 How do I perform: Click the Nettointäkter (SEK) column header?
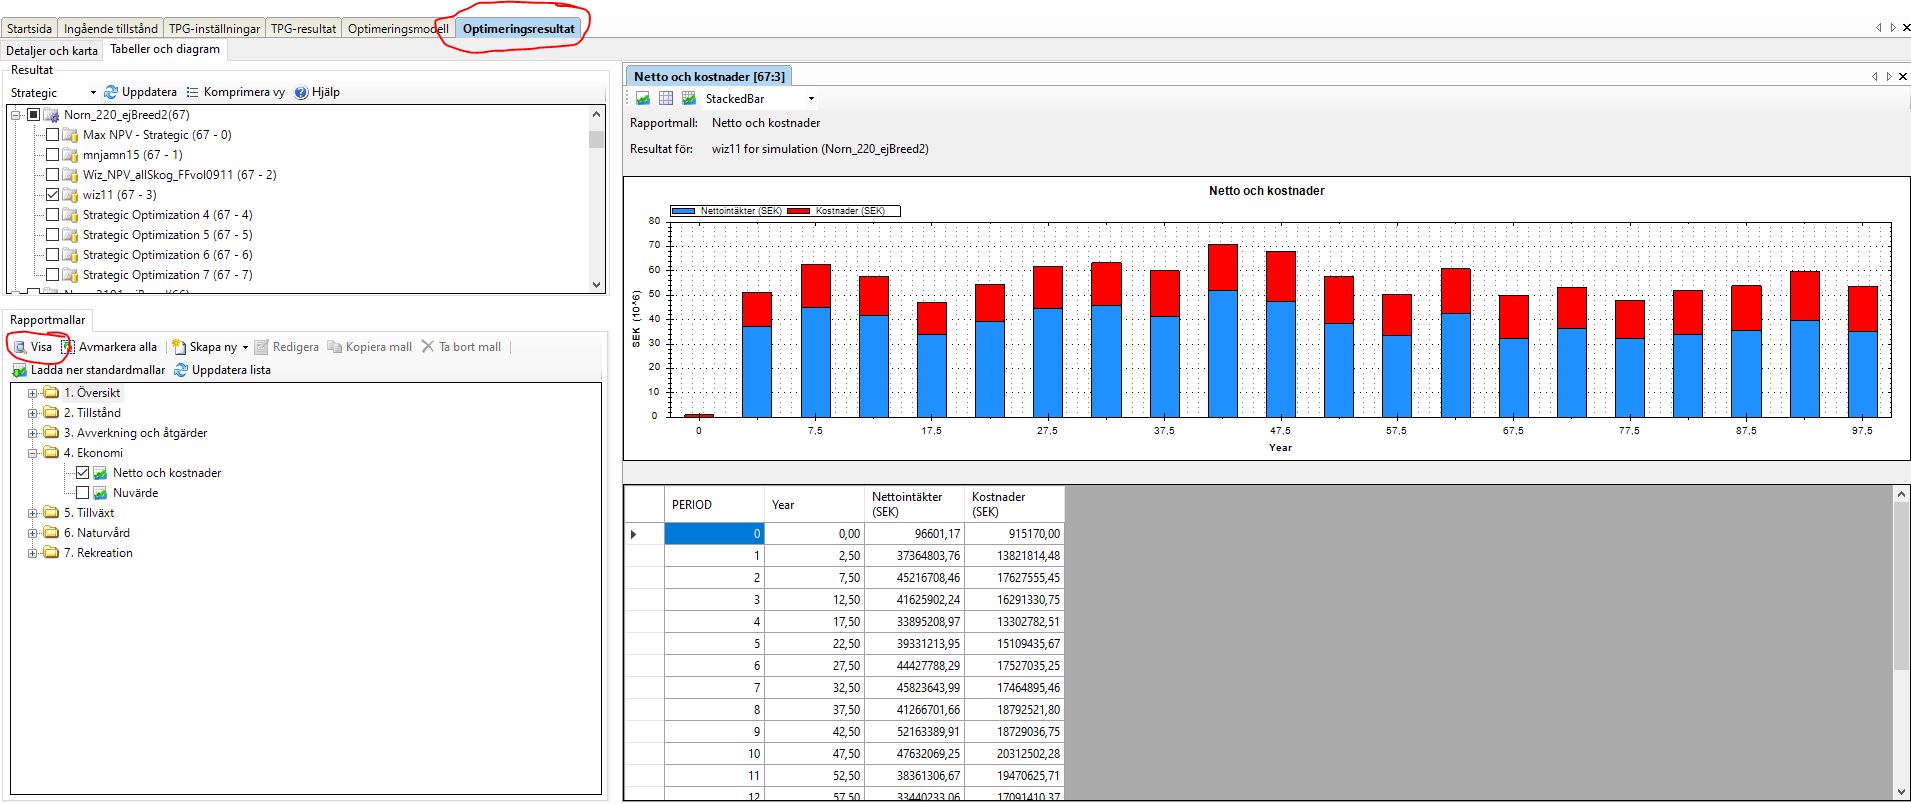914,504
